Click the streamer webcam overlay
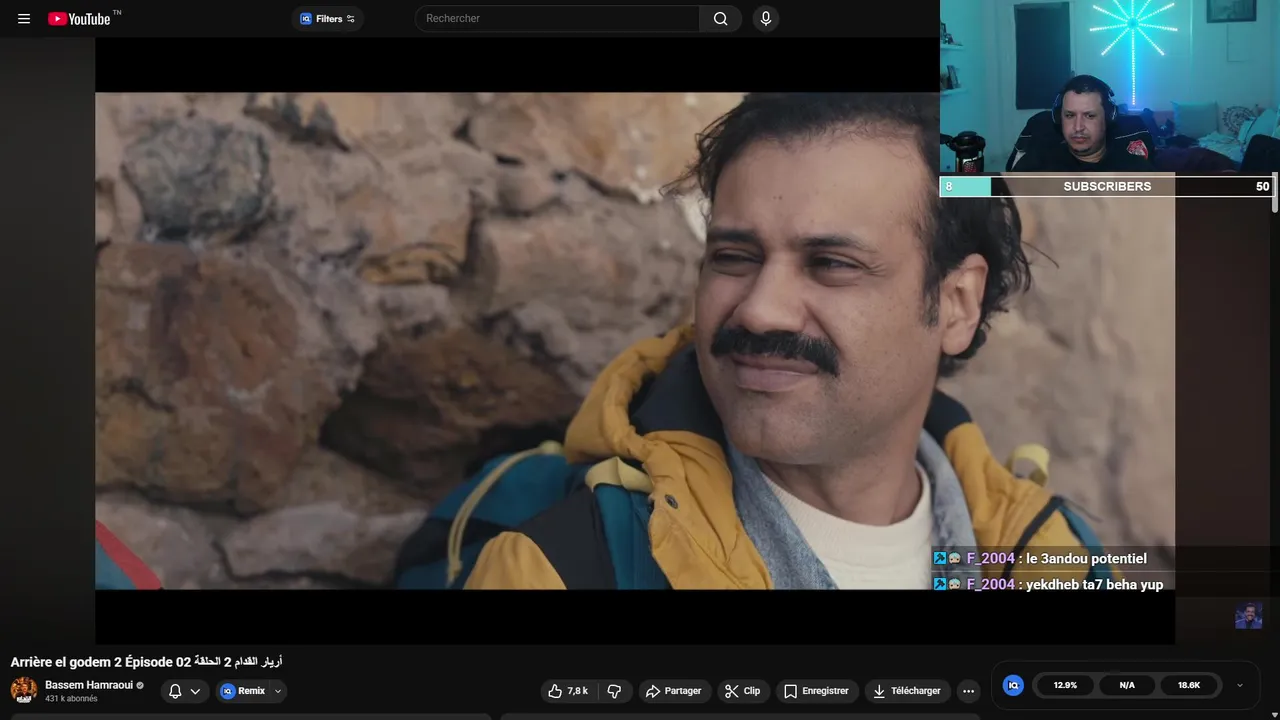The width and height of the screenshot is (1280, 720). pos(1108,87)
